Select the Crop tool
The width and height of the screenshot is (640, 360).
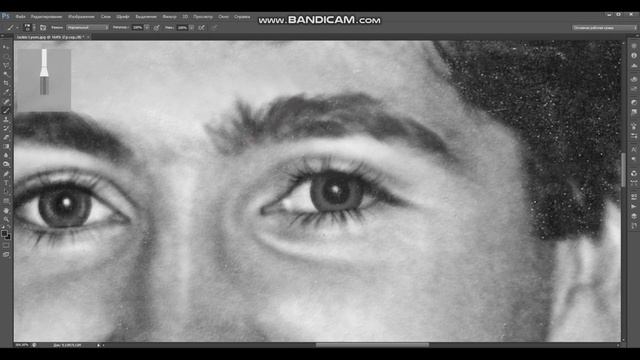(6, 83)
